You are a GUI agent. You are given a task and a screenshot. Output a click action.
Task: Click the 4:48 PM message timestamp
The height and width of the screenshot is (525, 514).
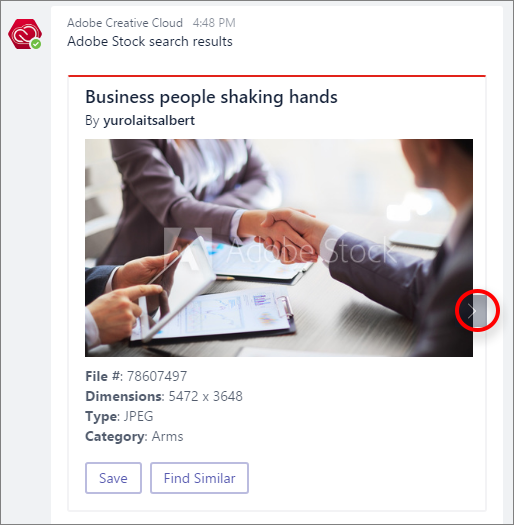214,23
